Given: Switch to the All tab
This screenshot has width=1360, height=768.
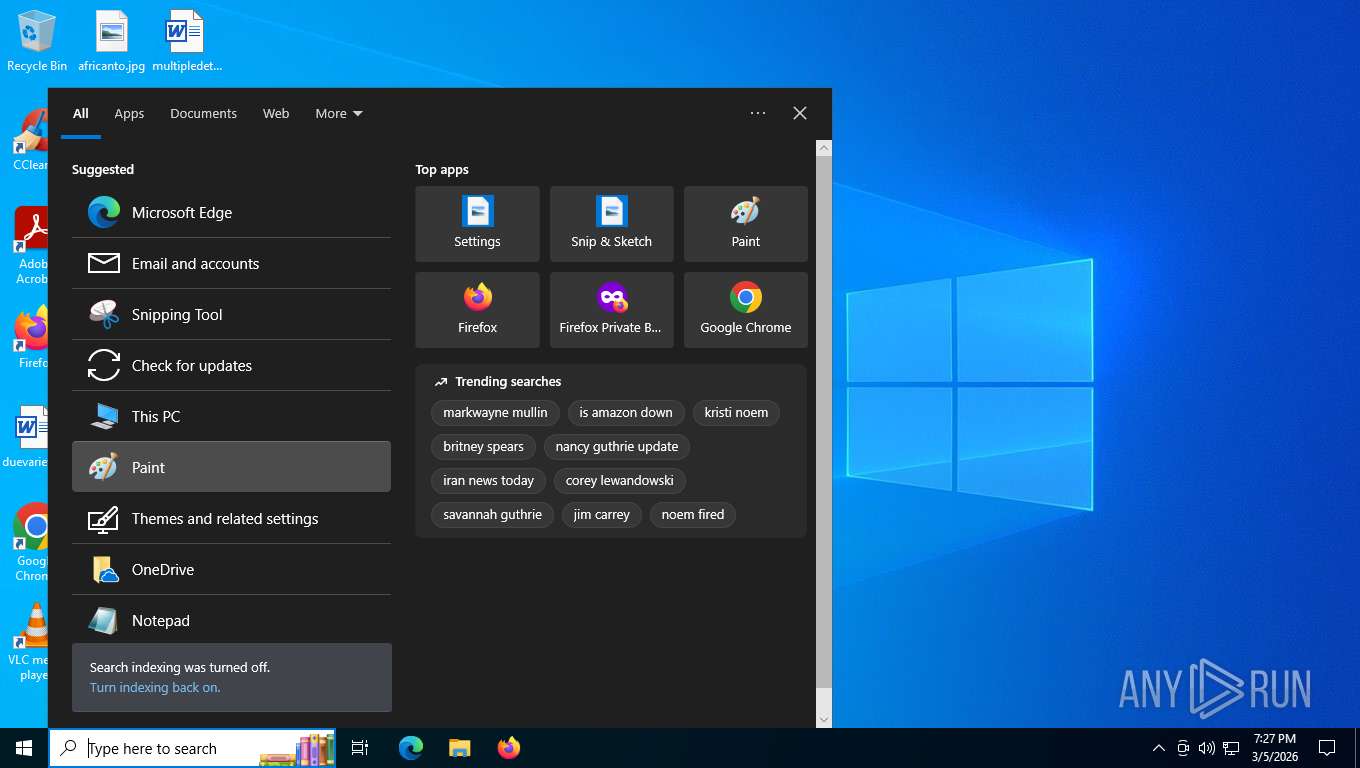Looking at the screenshot, I should [81, 113].
